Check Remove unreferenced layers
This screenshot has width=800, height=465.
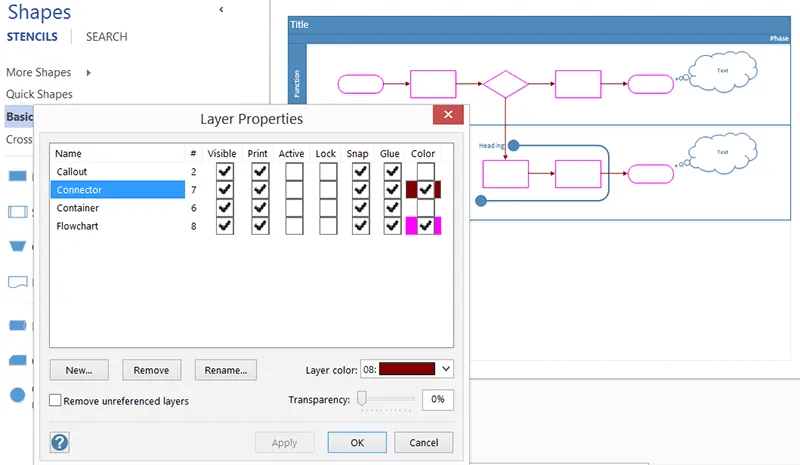click(x=55, y=400)
